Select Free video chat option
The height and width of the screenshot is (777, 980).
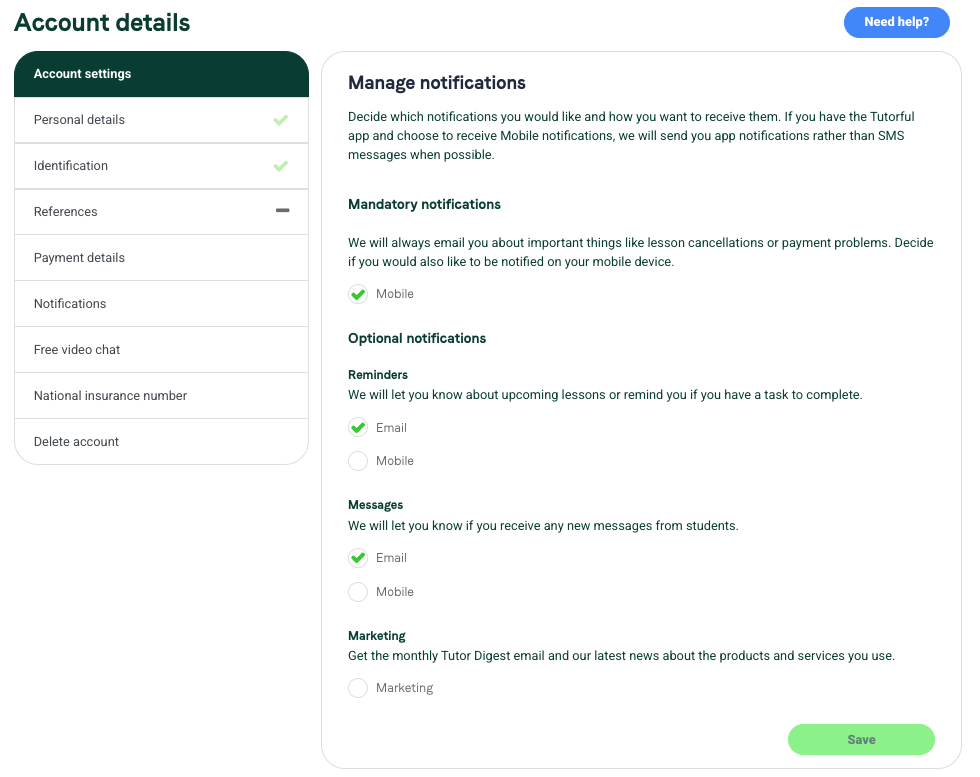161,349
